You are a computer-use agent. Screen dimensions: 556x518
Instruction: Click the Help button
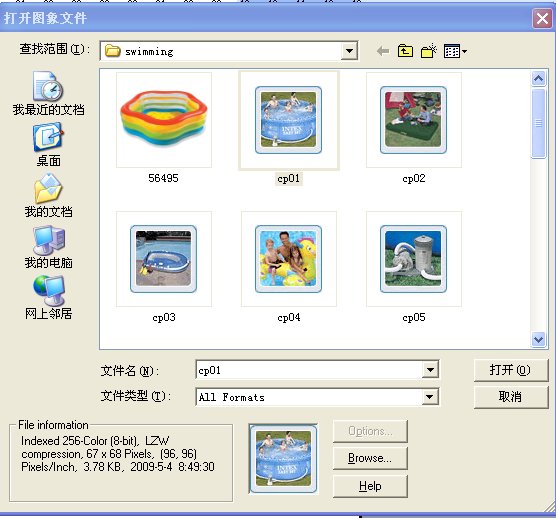click(370, 486)
